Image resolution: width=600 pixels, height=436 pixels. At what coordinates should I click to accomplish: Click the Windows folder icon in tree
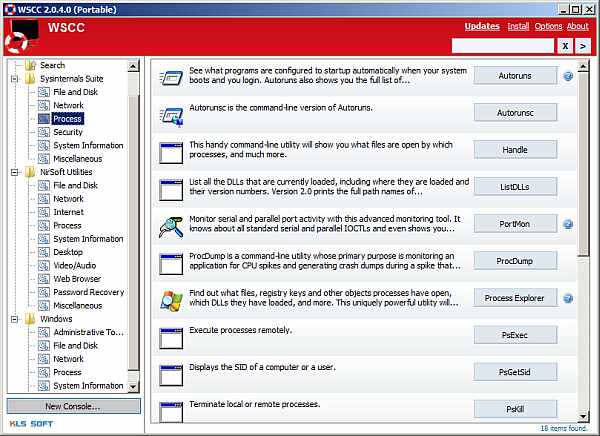tap(30, 319)
